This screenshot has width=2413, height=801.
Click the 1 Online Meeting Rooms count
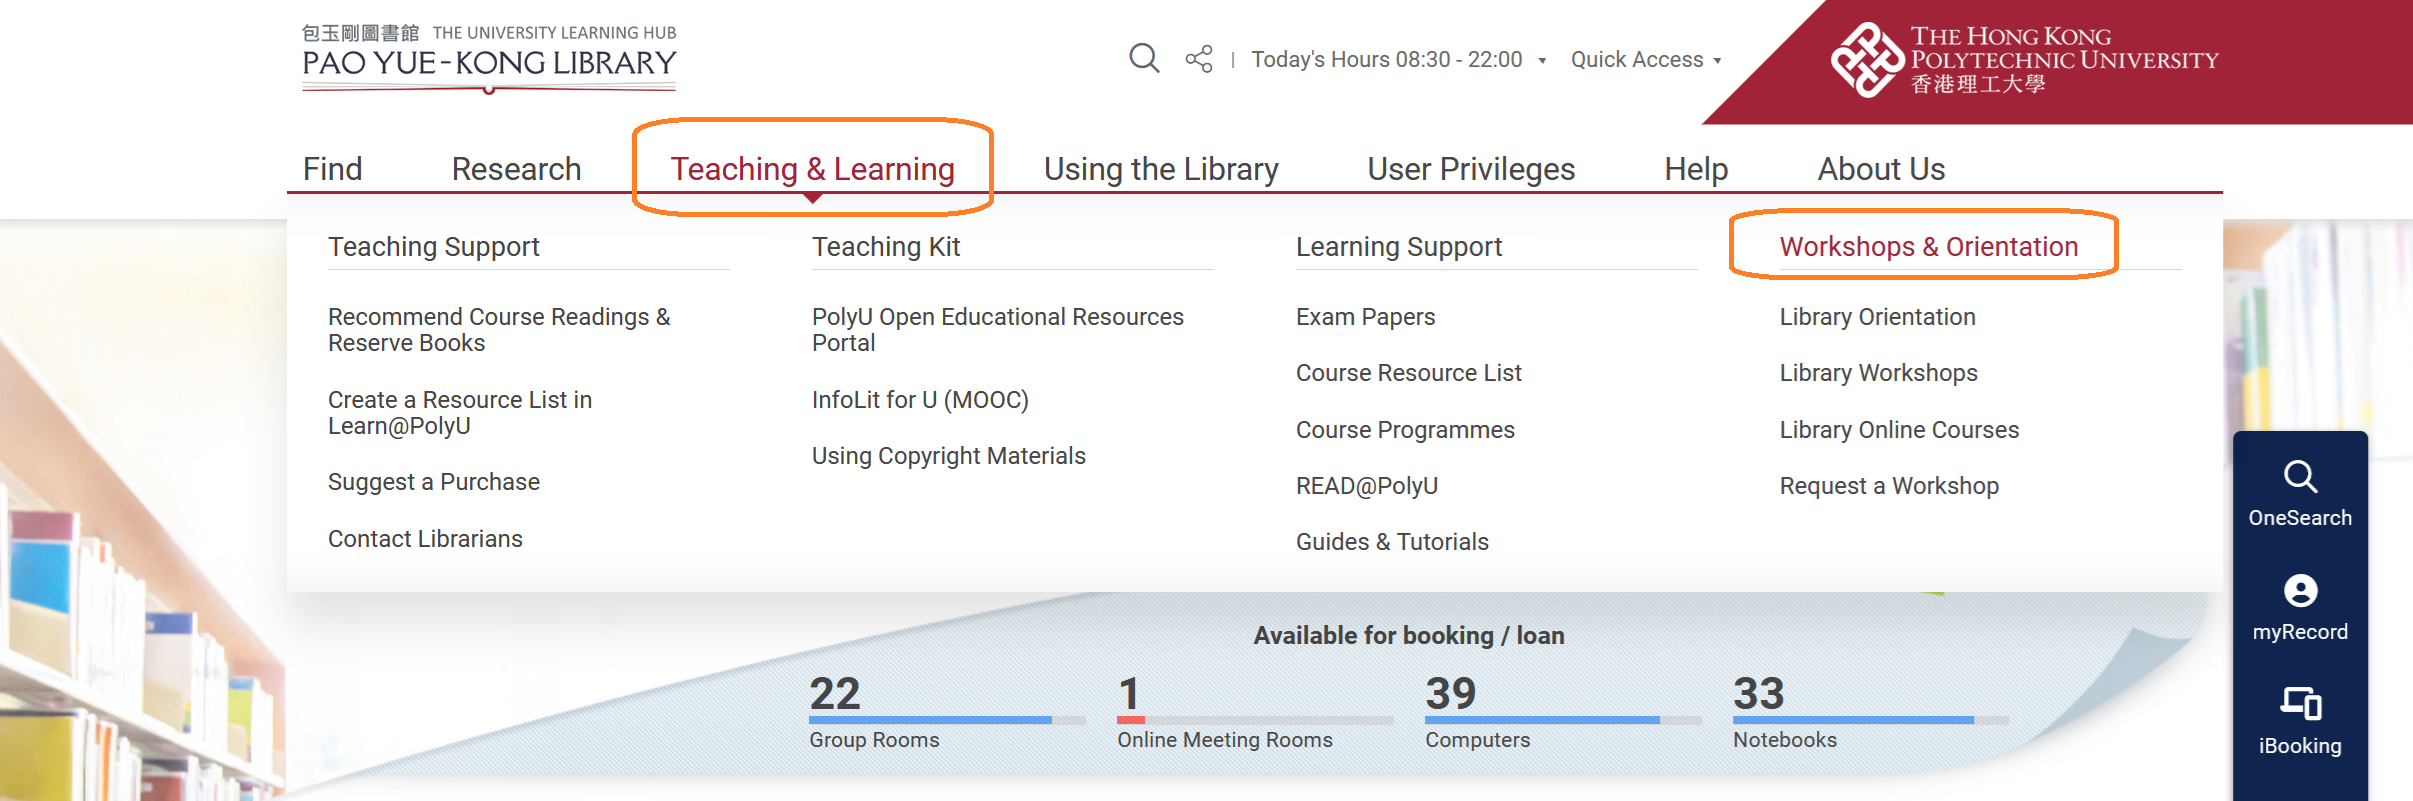1129,693
